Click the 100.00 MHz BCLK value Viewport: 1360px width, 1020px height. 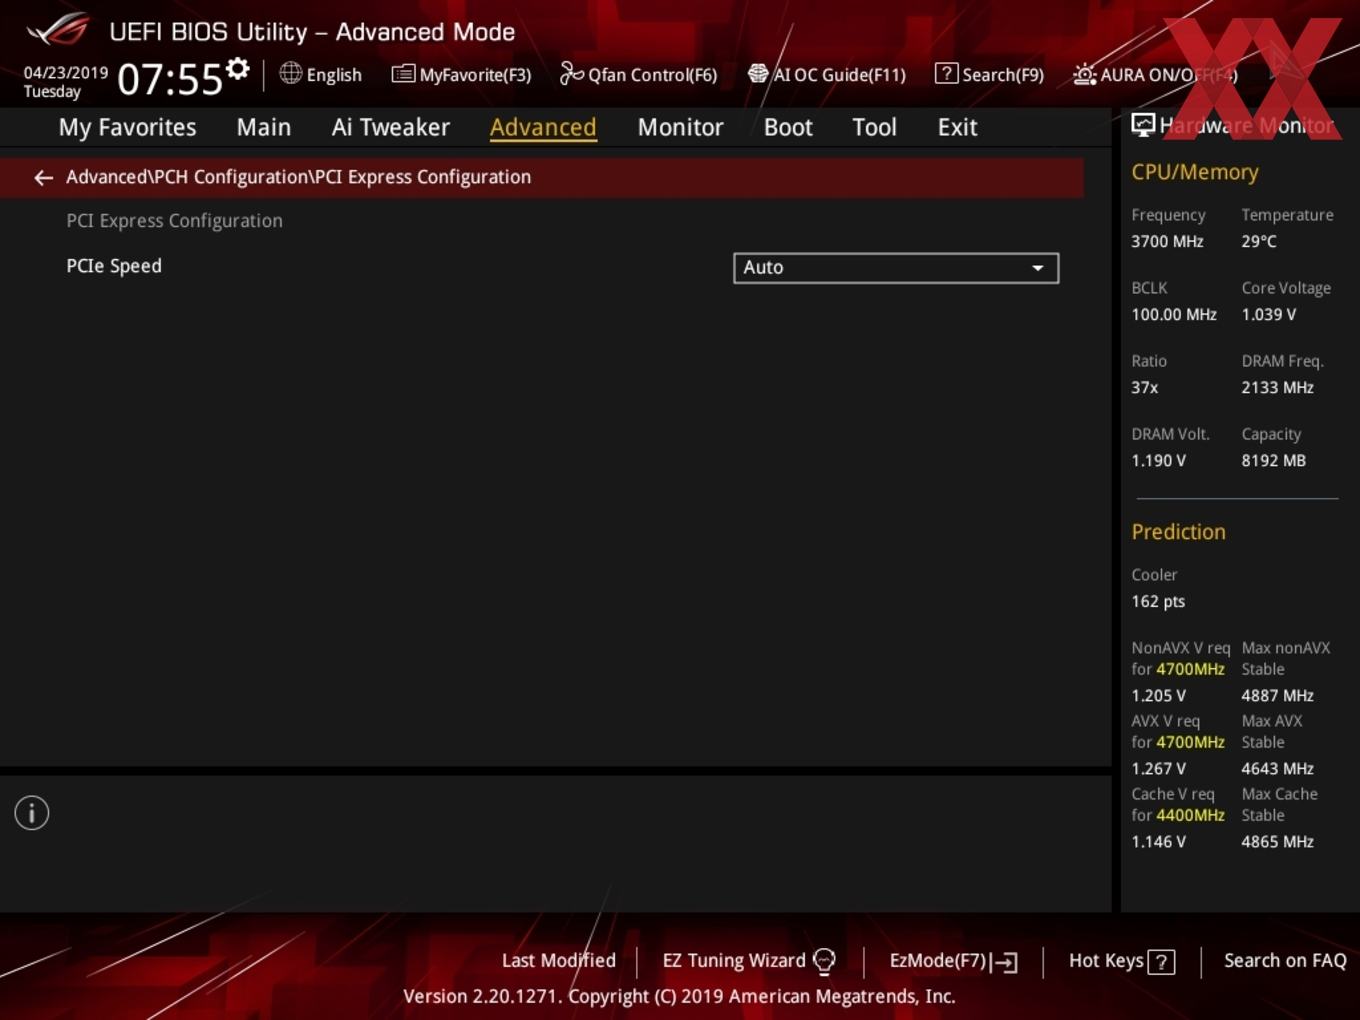click(x=1174, y=314)
